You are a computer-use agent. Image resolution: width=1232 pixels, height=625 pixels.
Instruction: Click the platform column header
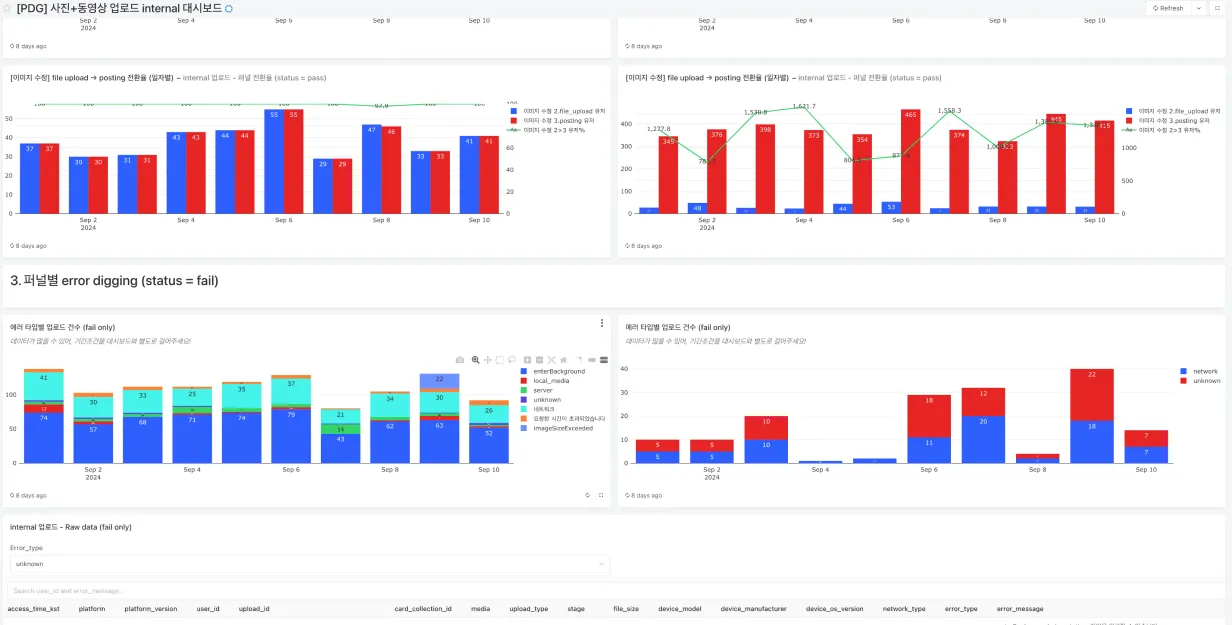[x=92, y=608]
